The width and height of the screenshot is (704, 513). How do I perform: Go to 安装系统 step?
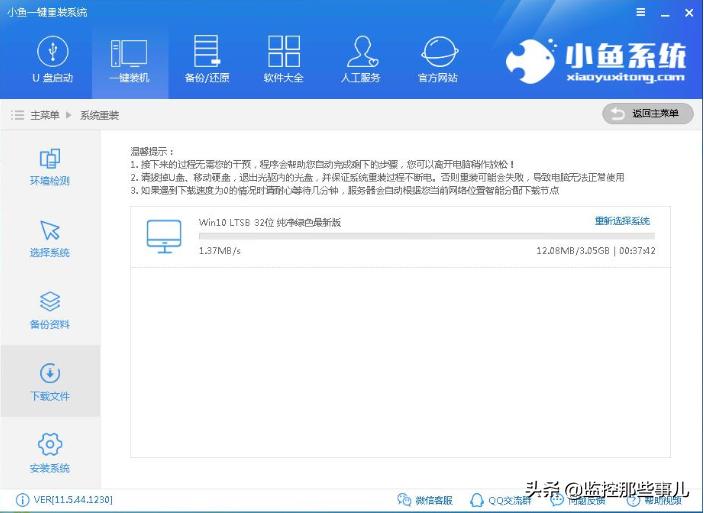point(50,453)
